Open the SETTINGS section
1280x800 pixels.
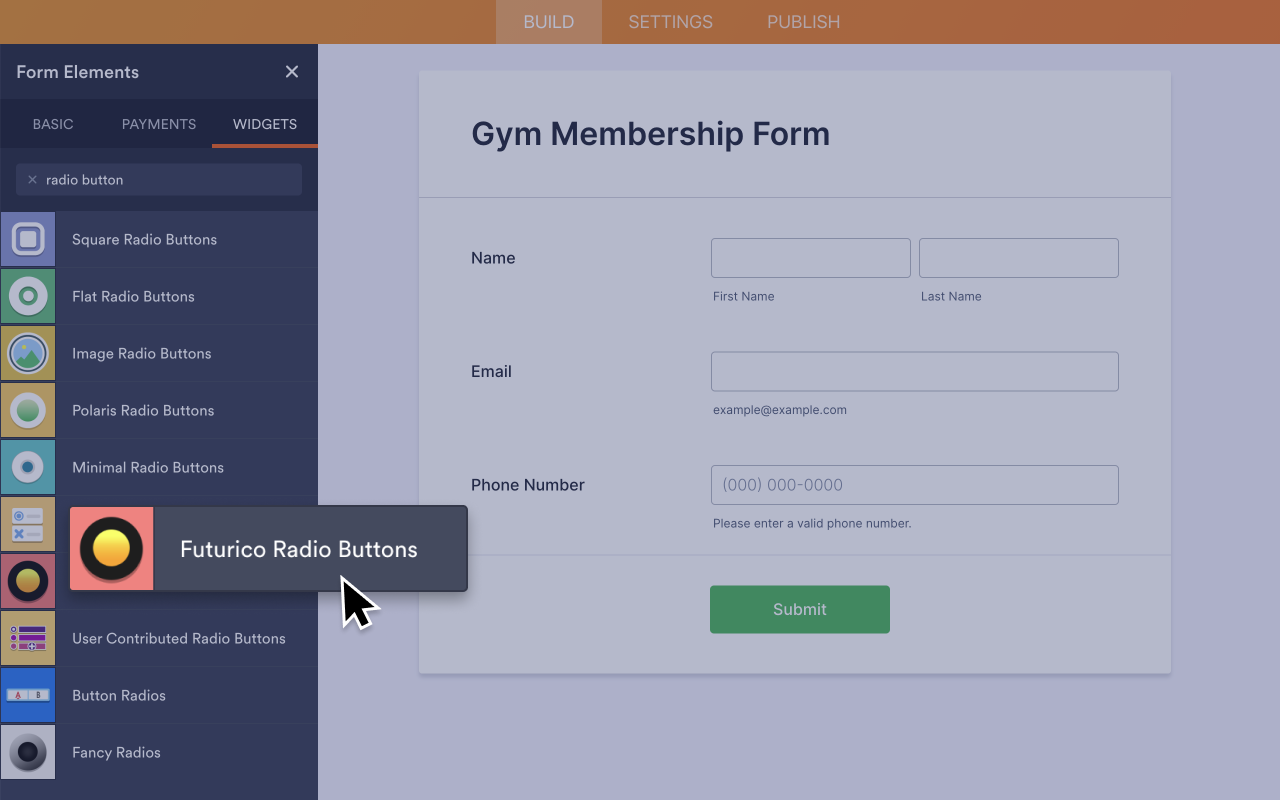click(670, 21)
